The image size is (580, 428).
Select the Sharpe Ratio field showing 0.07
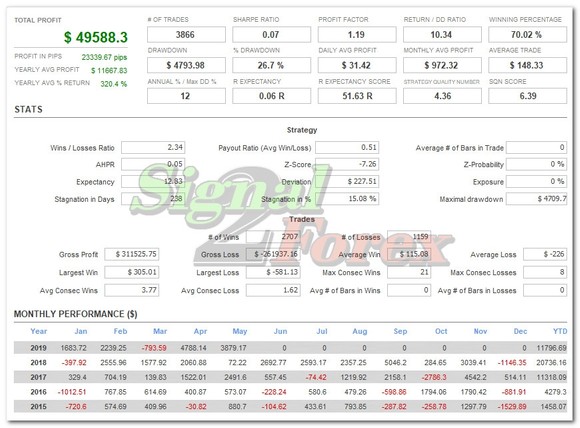point(272,35)
